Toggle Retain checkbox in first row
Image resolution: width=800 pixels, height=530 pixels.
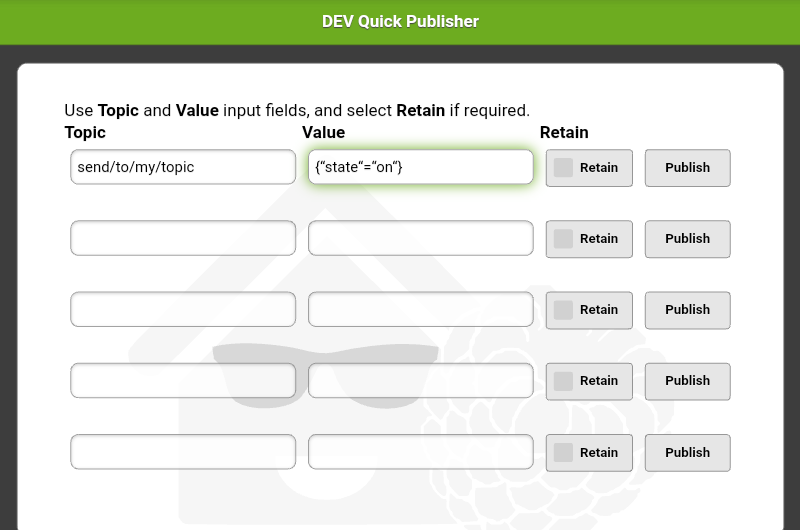click(x=564, y=168)
